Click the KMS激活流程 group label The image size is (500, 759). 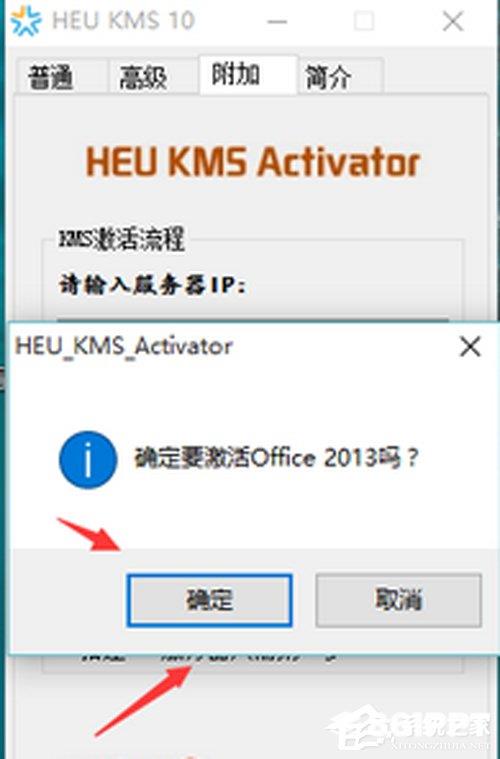click(x=121, y=239)
